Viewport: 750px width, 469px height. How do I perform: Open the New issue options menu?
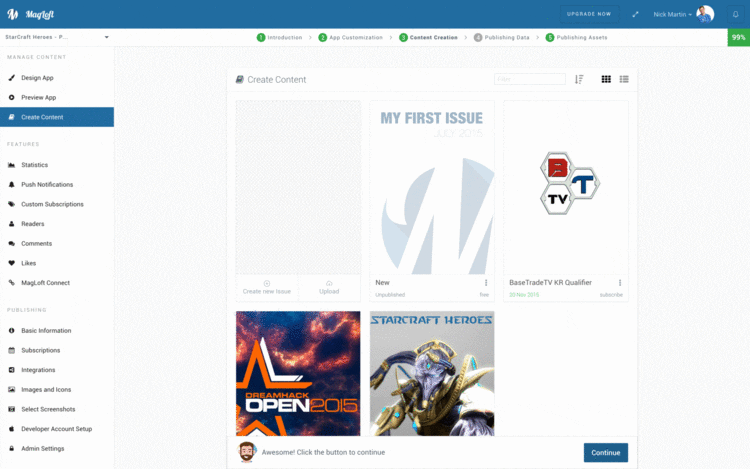point(486,283)
